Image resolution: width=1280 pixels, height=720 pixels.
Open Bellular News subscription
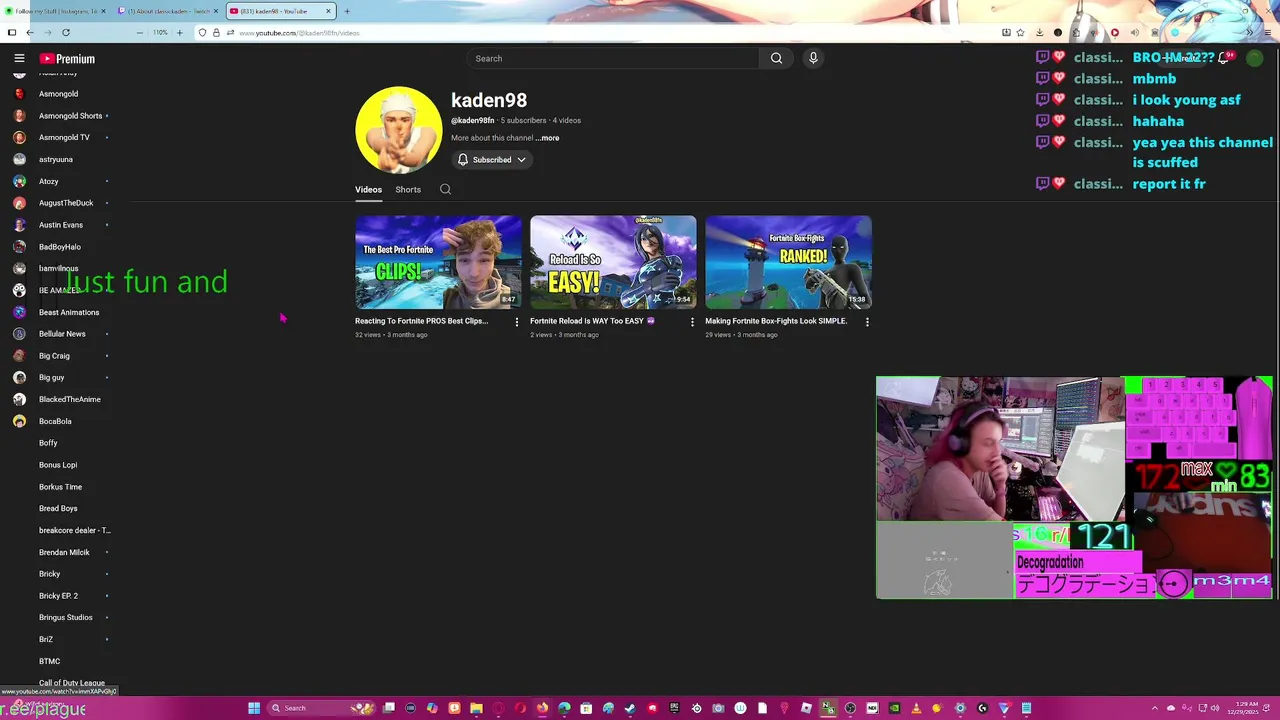(60, 334)
